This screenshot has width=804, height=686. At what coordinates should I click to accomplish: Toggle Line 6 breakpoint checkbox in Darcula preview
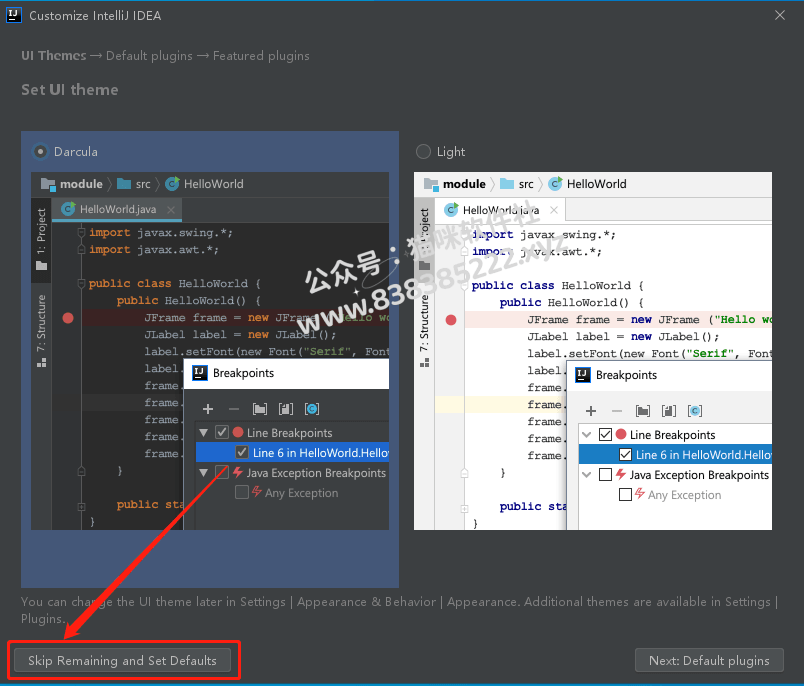click(242, 452)
